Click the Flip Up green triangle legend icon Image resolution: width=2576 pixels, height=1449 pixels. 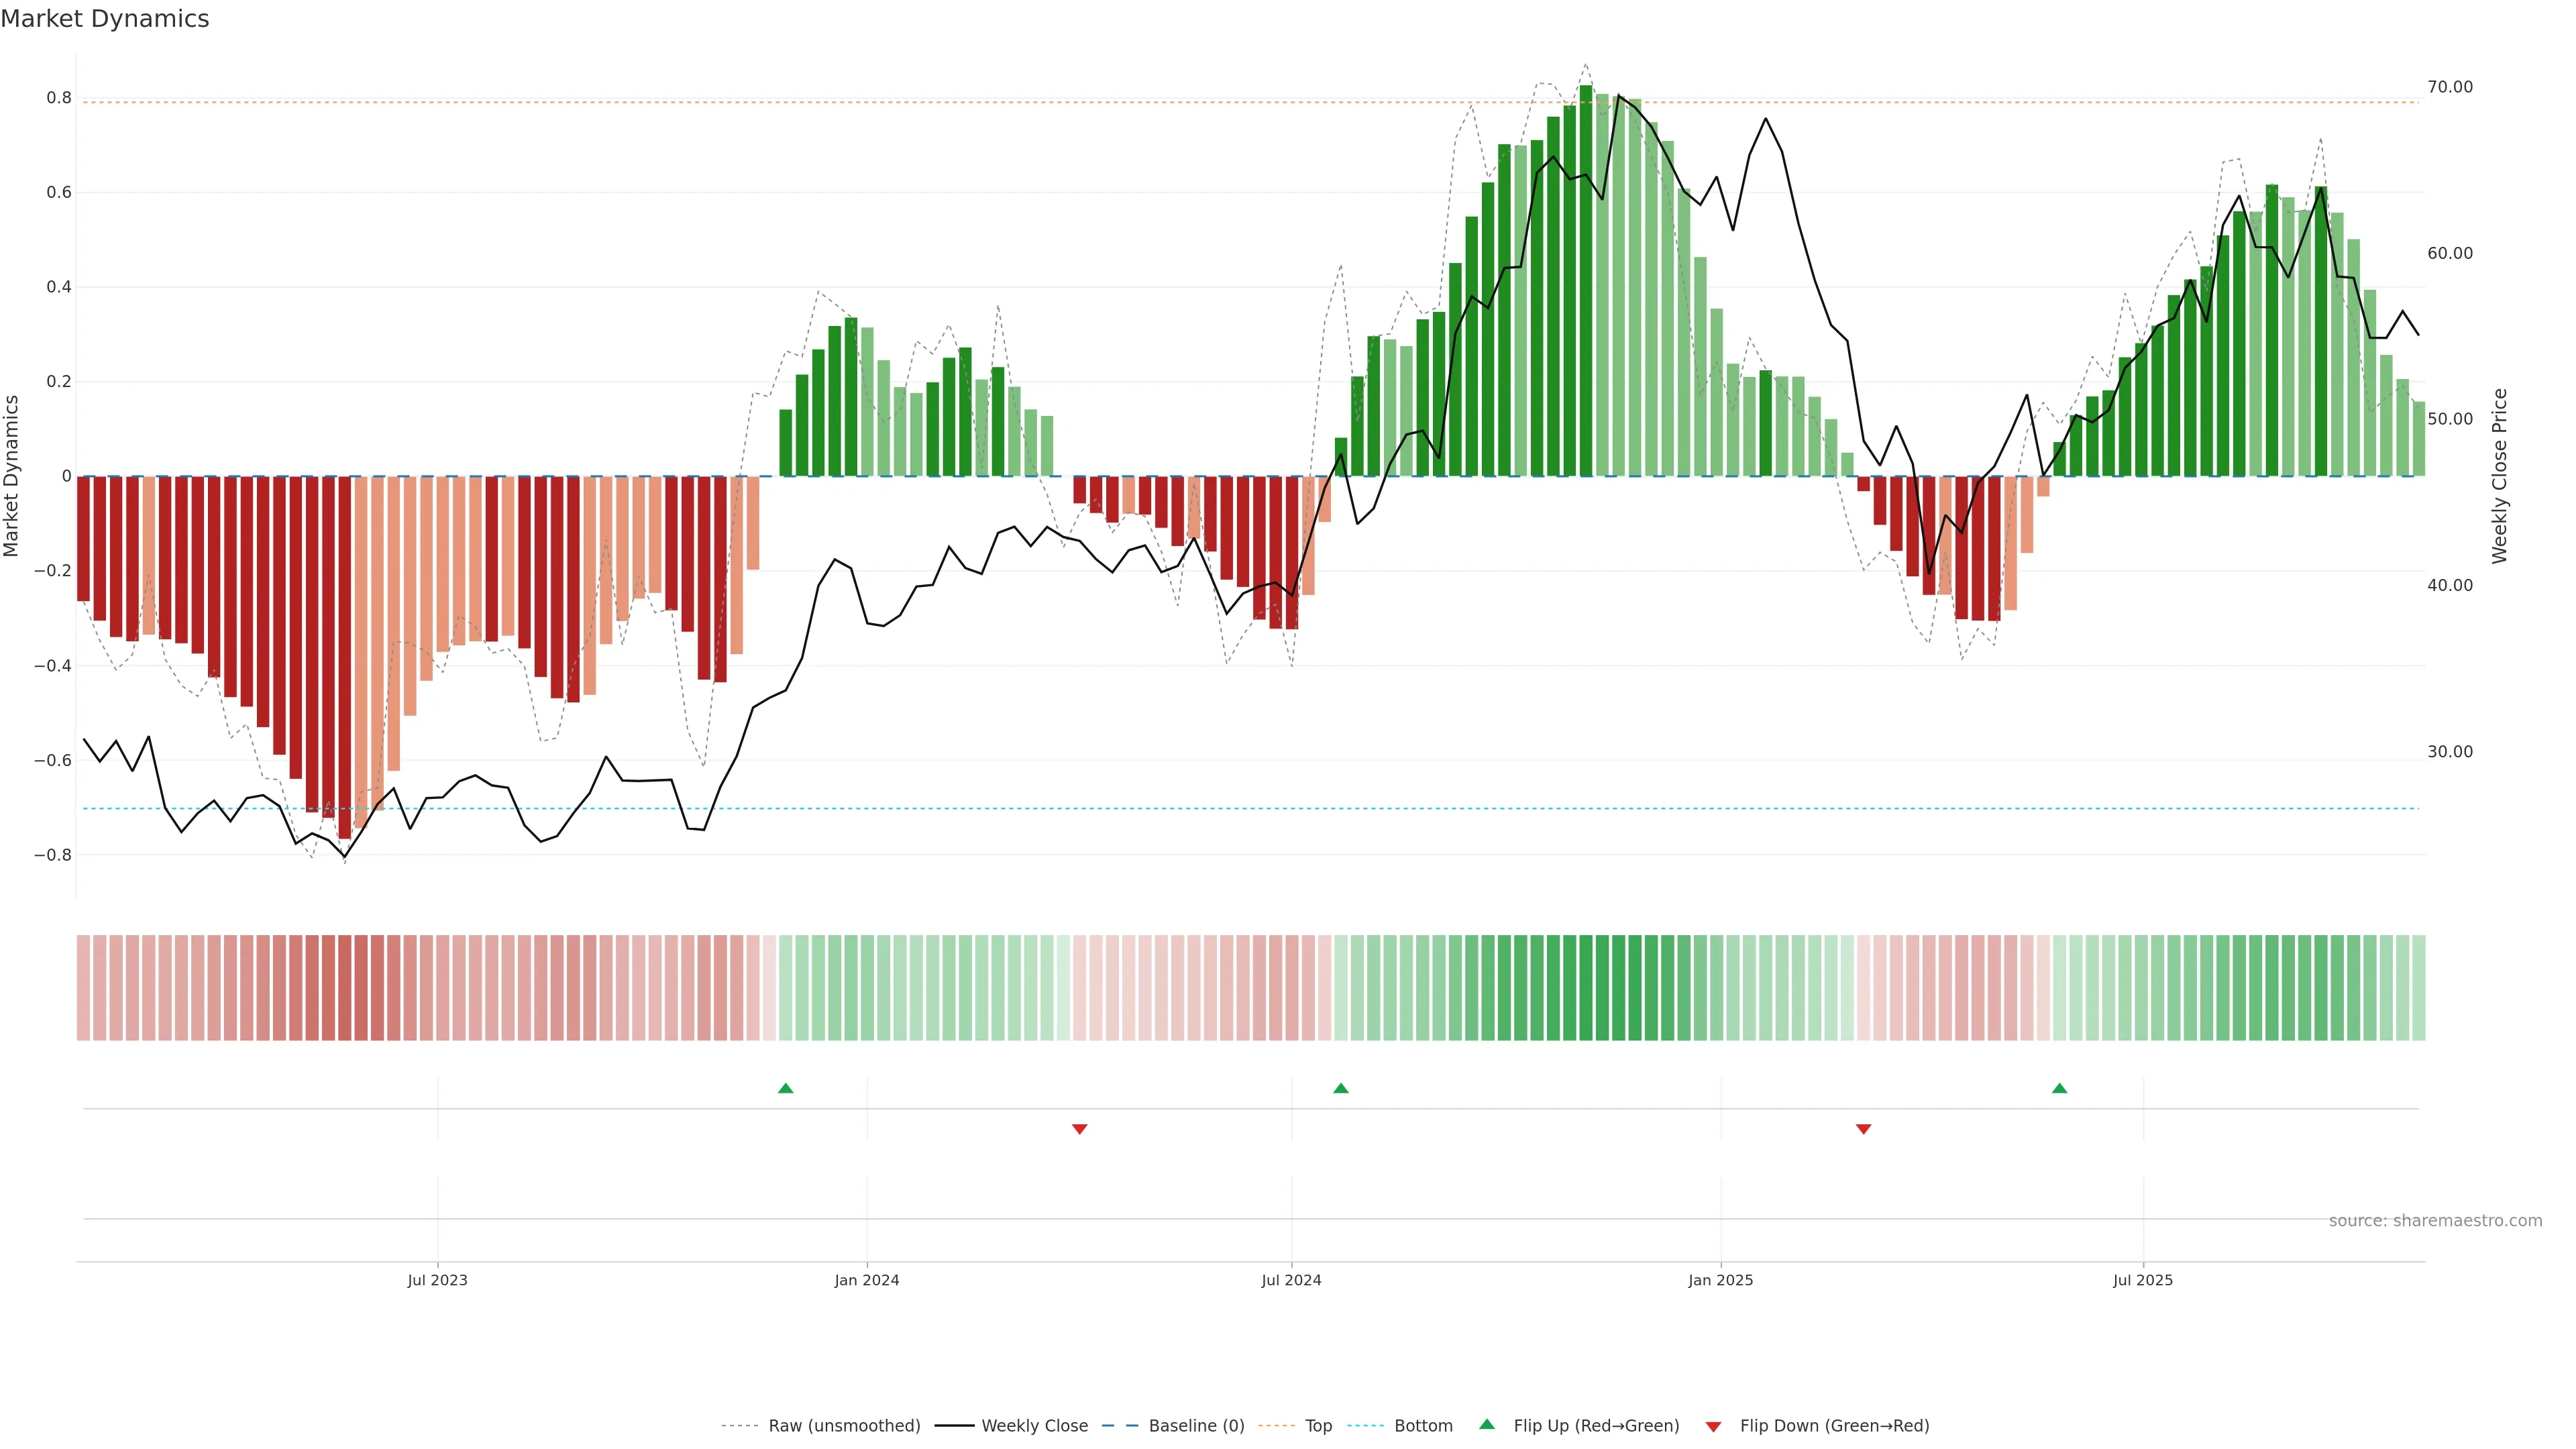click(1487, 1424)
